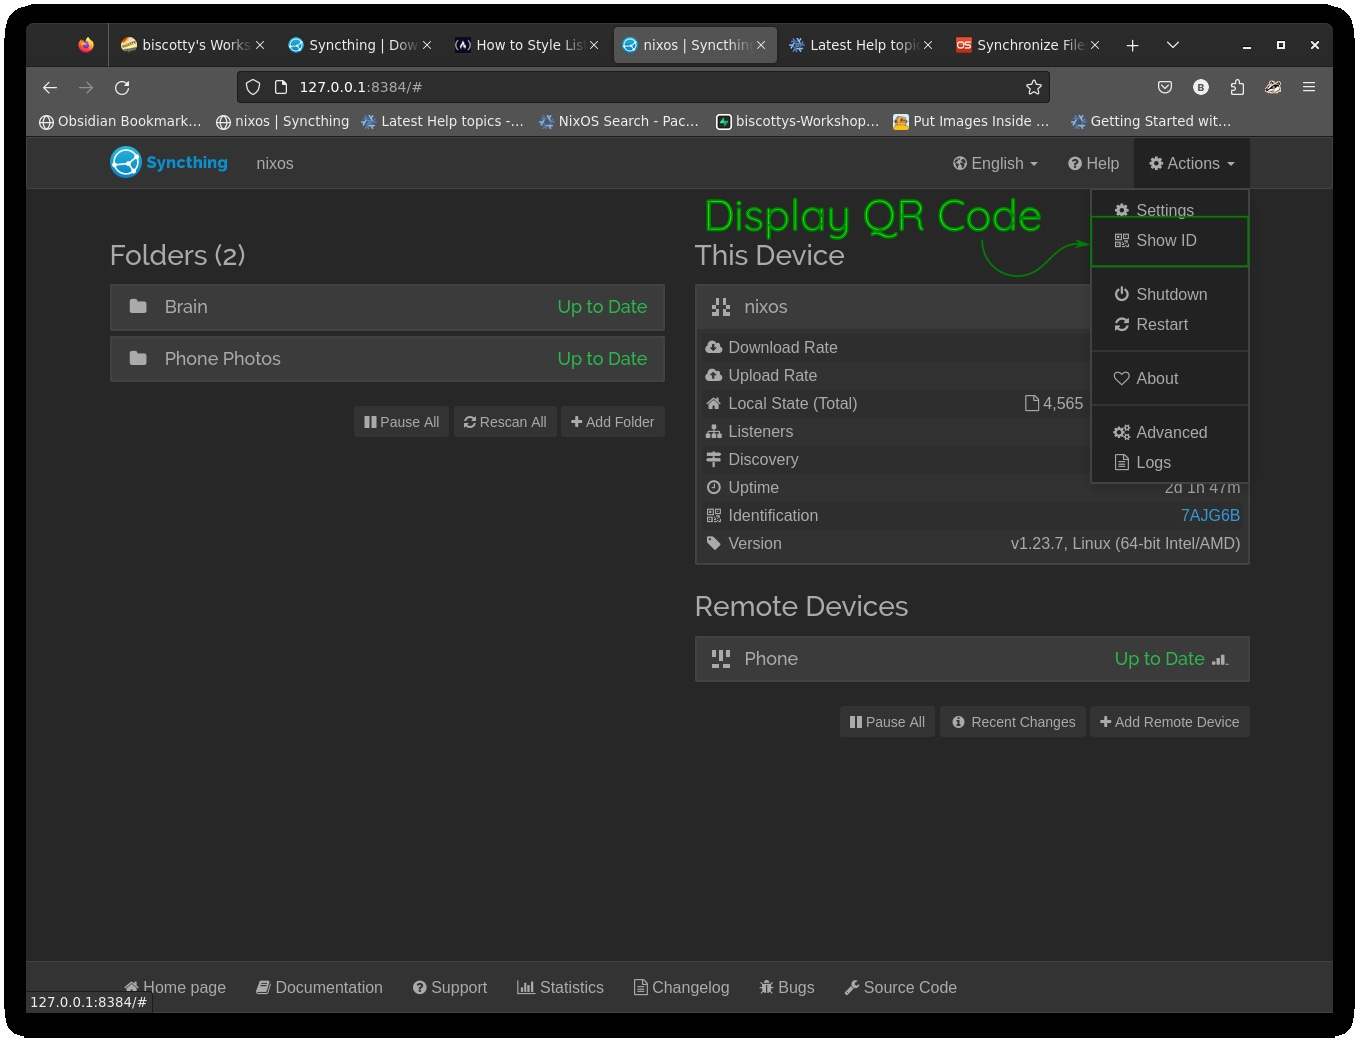
Task: Open the extensions puzzle icon
Action: (x=1237, y=87)
